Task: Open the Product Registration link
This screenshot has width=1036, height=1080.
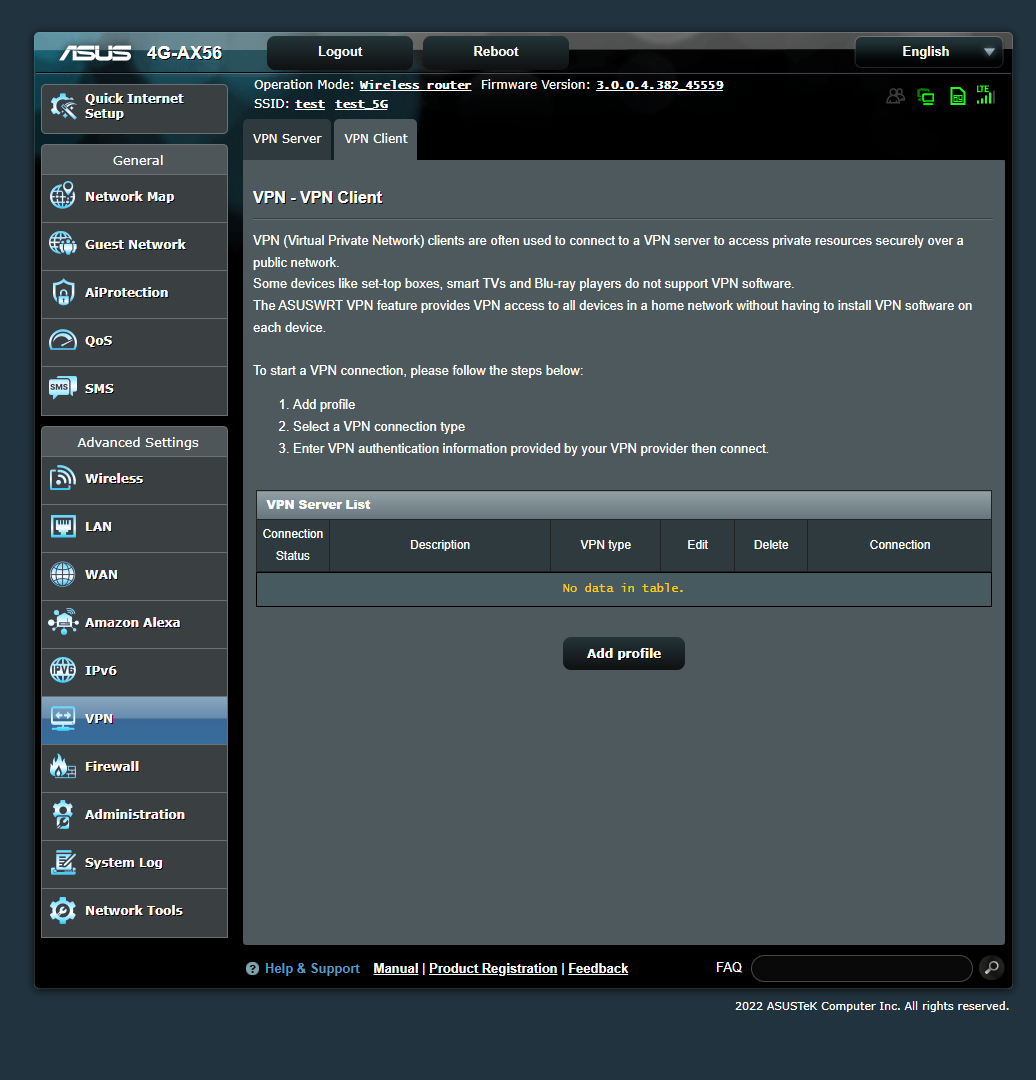Action: [493, 968]
